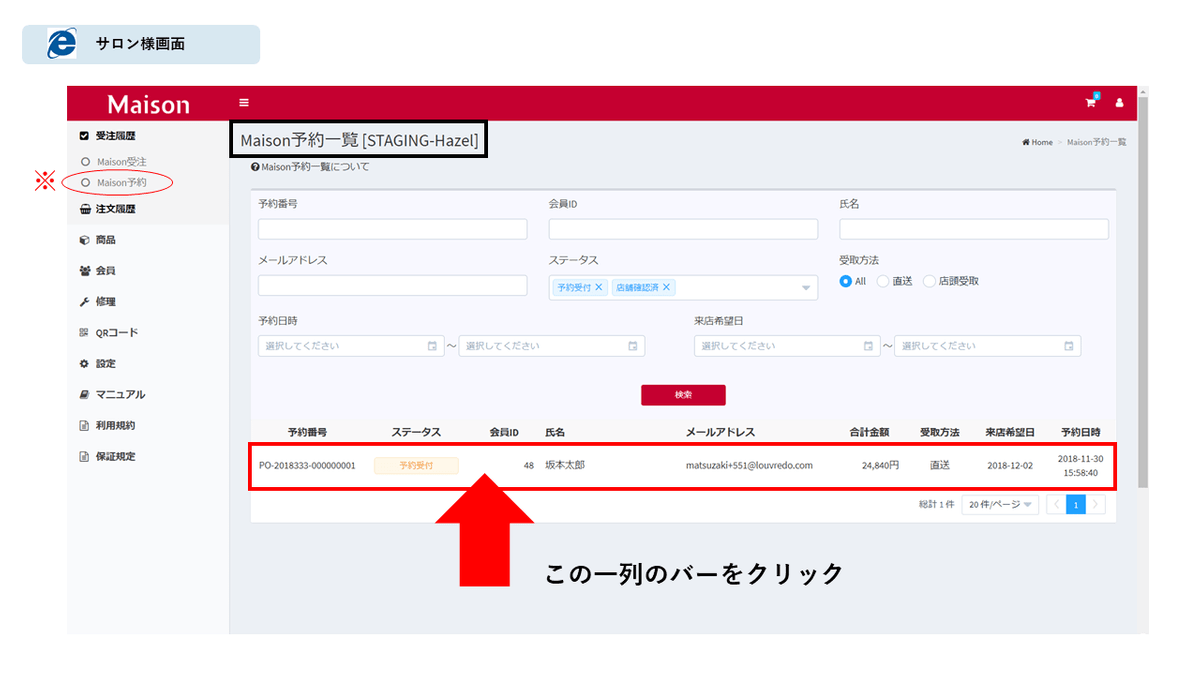The height and width of the screenshot is (675, 1200).
Task: Click the user profile icon
Action: coord(1119,103)
